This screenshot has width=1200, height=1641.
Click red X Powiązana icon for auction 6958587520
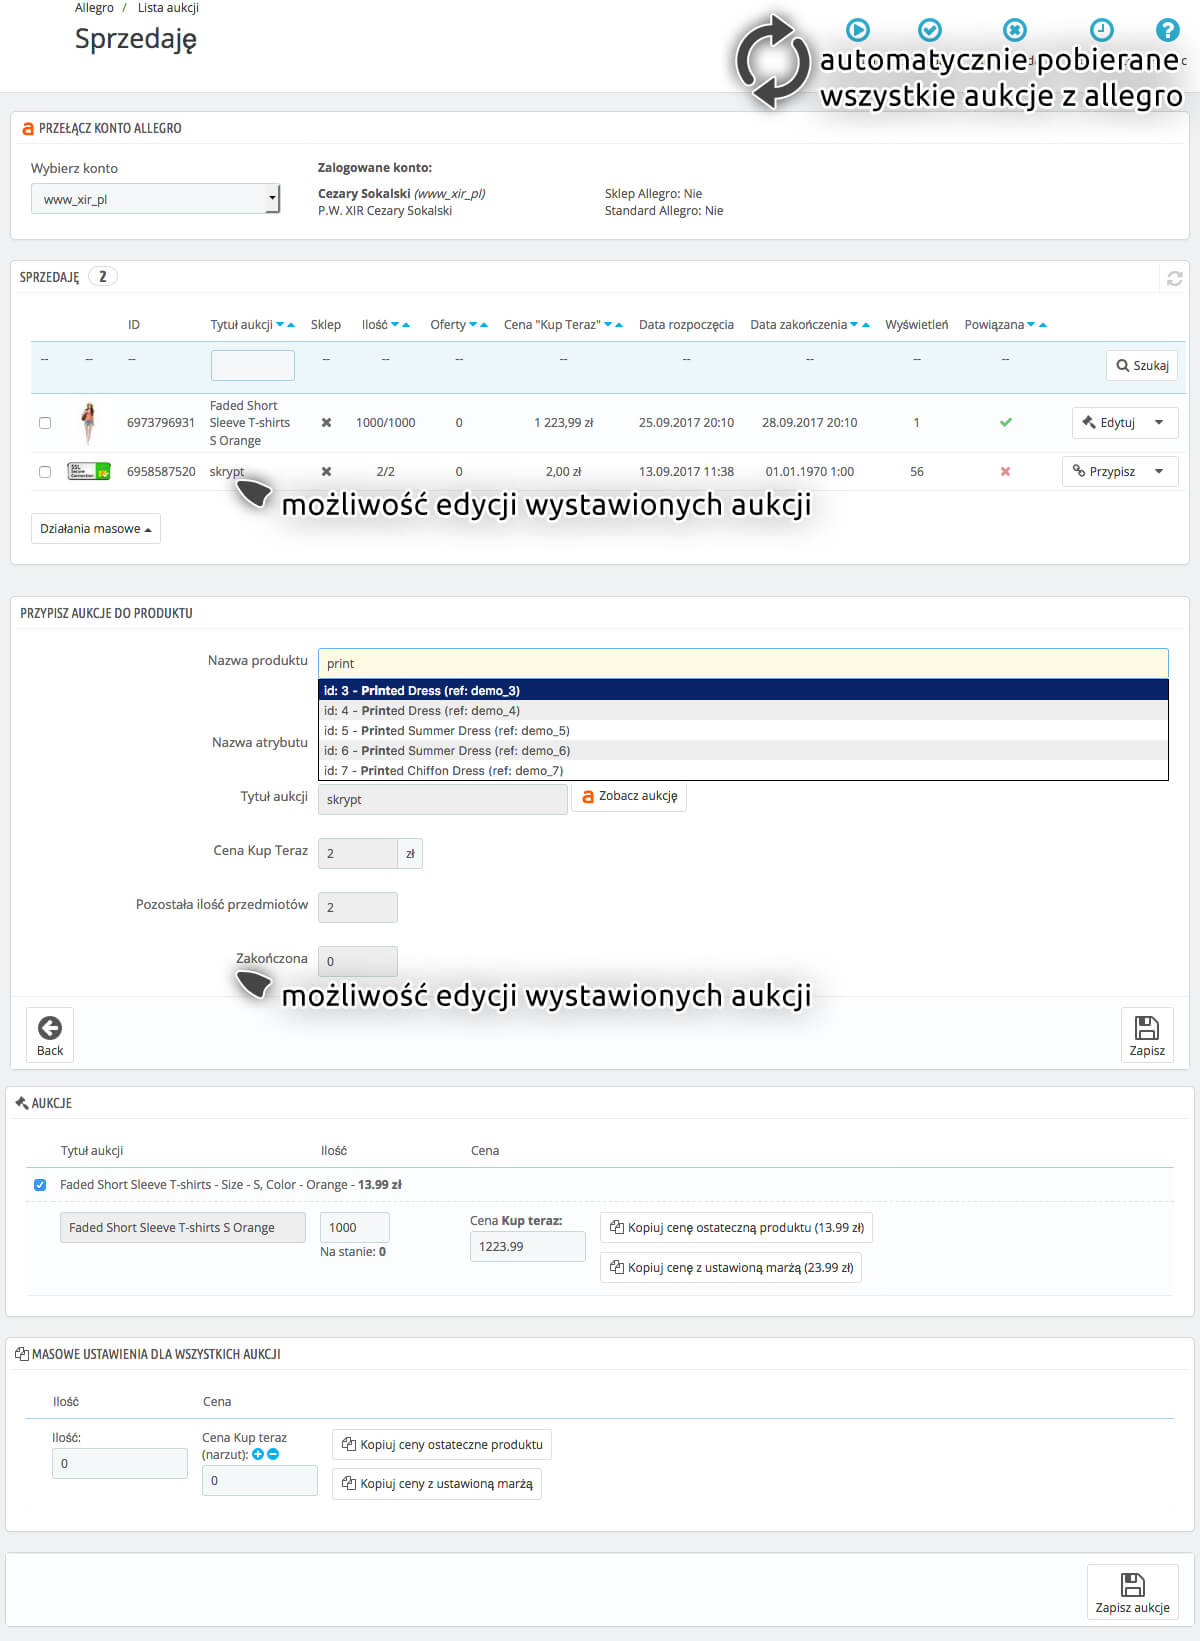(1006, 471)
